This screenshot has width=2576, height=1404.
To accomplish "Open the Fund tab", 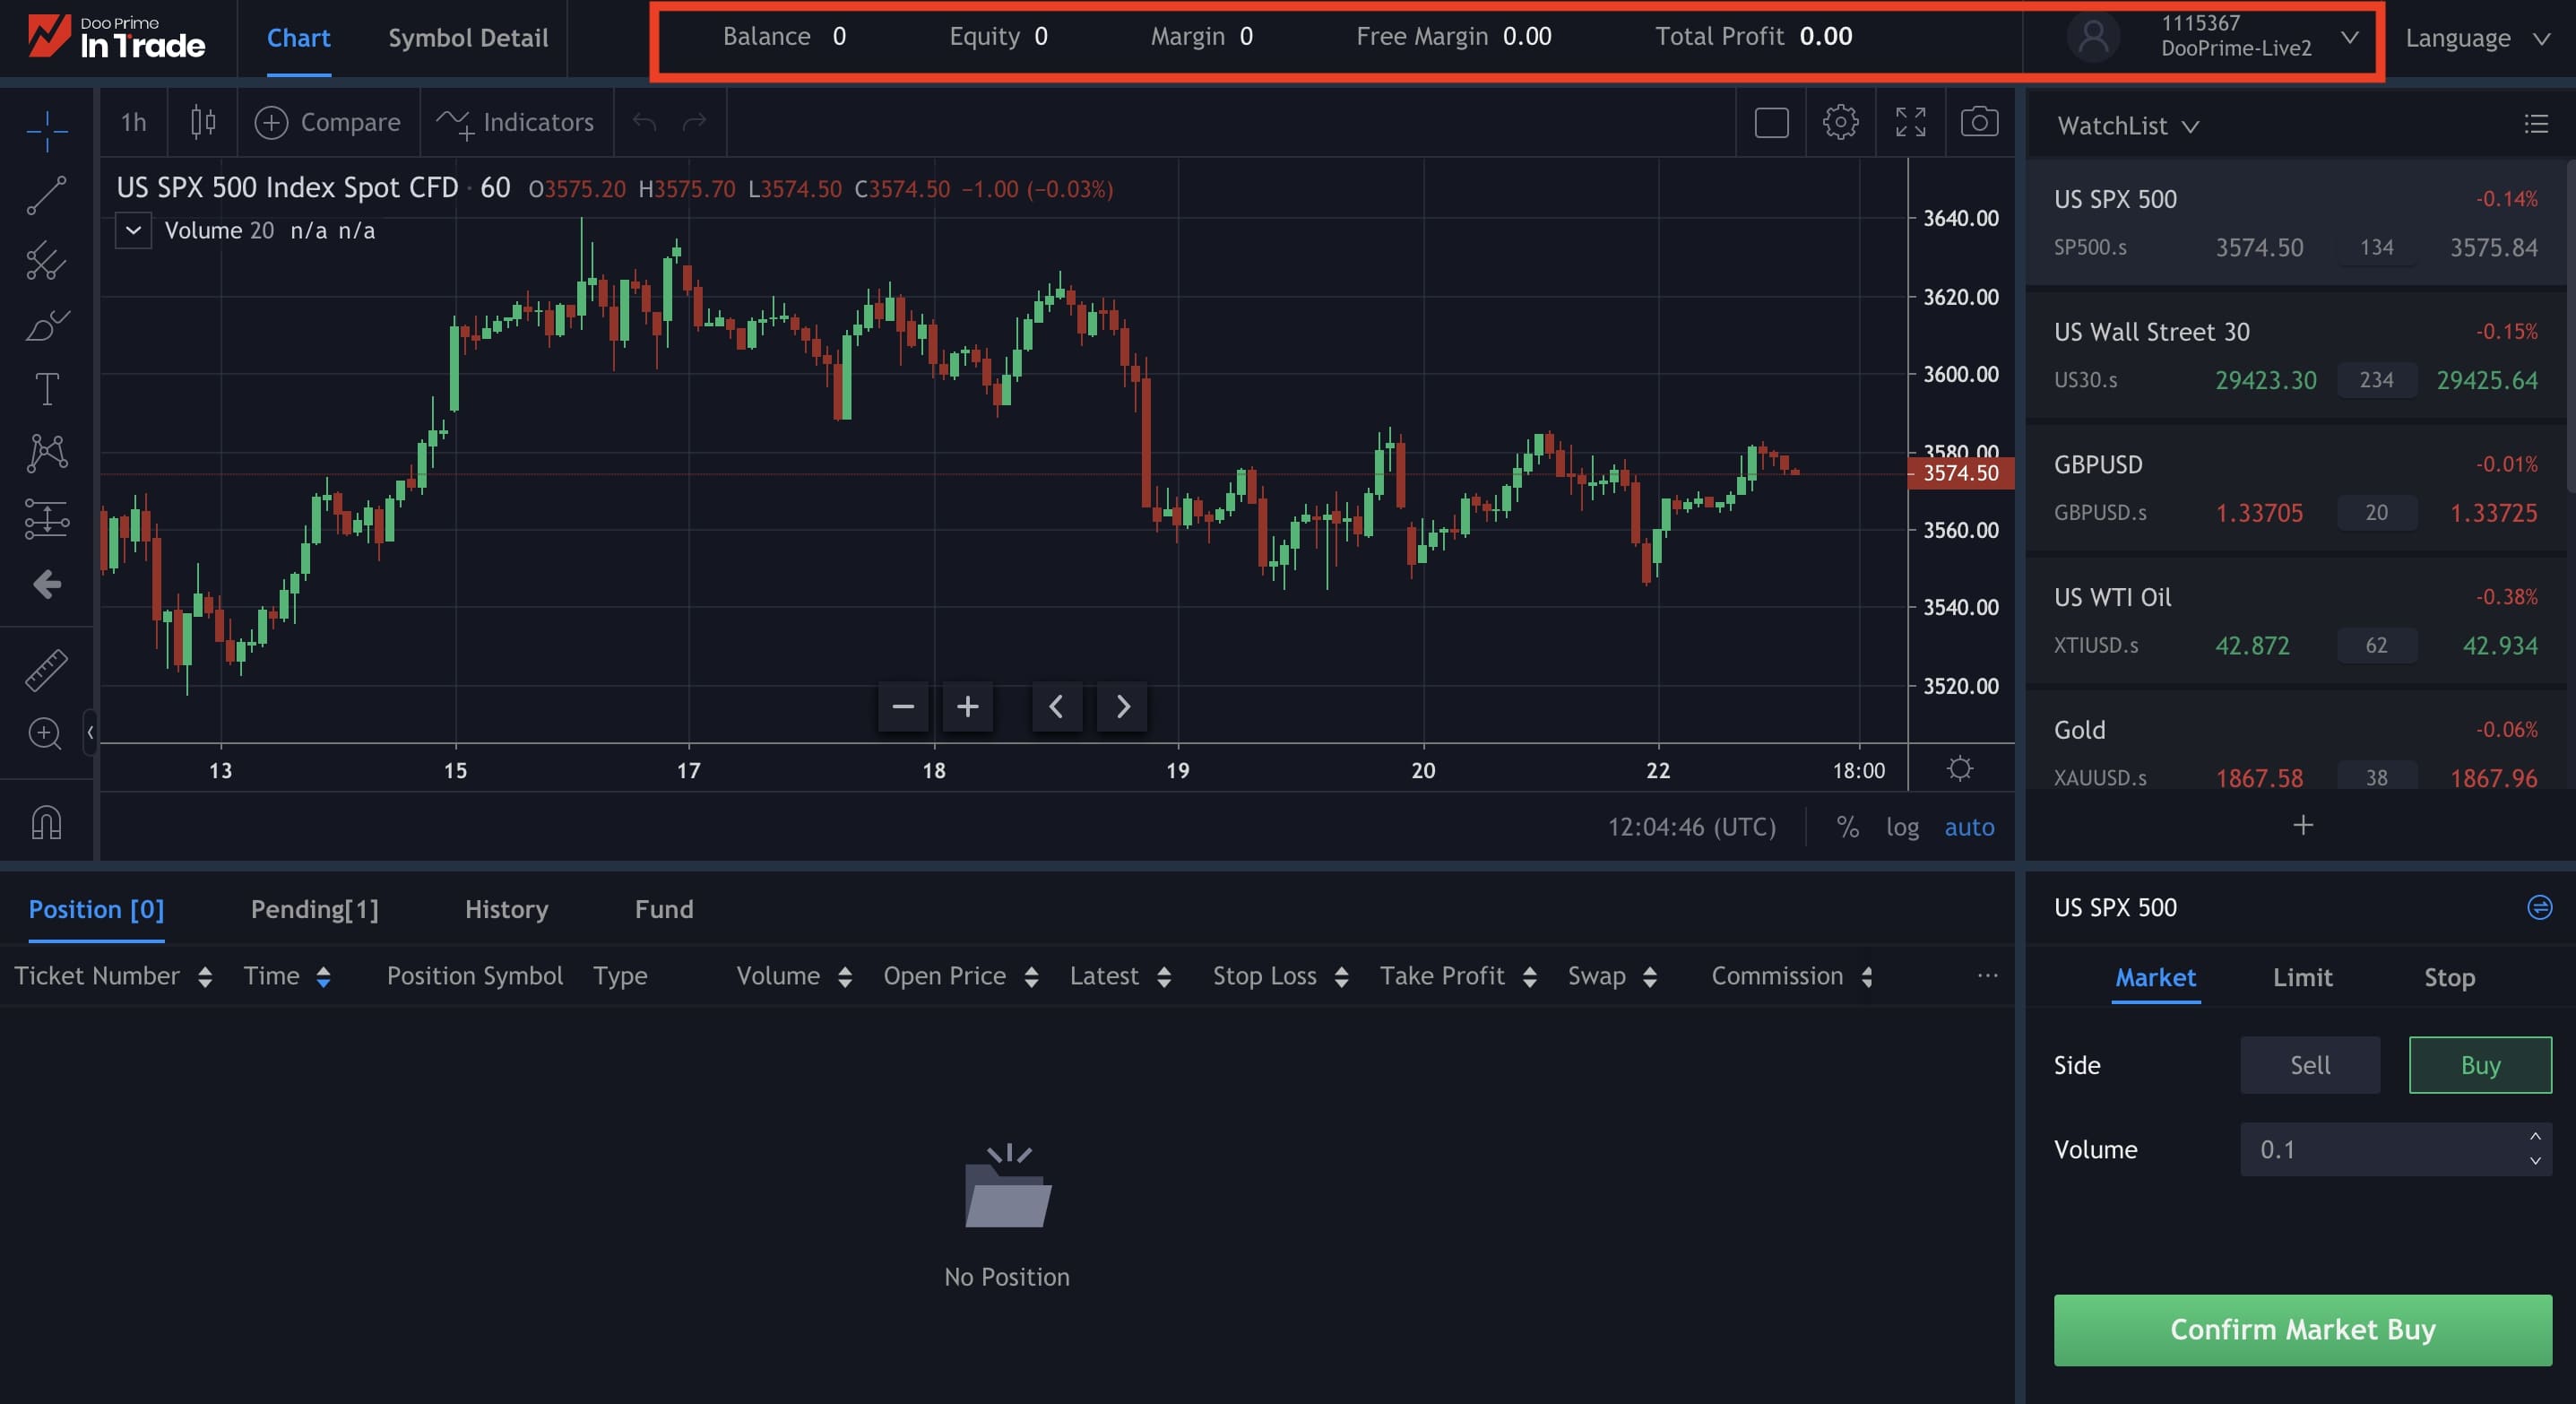I will (664, 909).
